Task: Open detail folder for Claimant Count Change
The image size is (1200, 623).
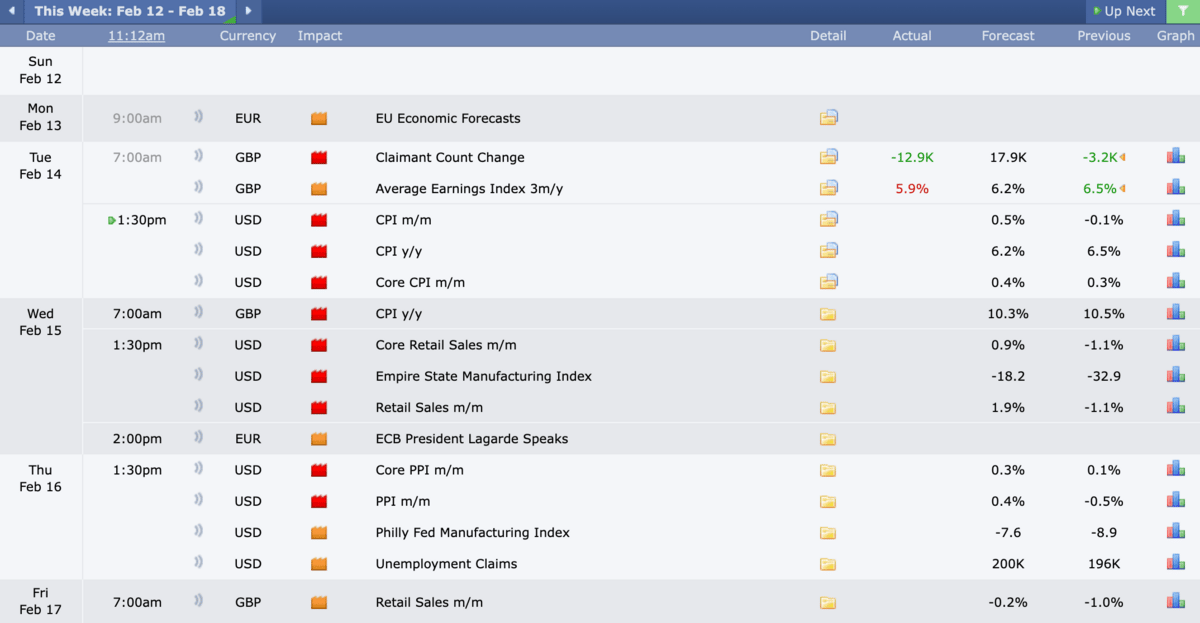Action: [x=828, y=157]
